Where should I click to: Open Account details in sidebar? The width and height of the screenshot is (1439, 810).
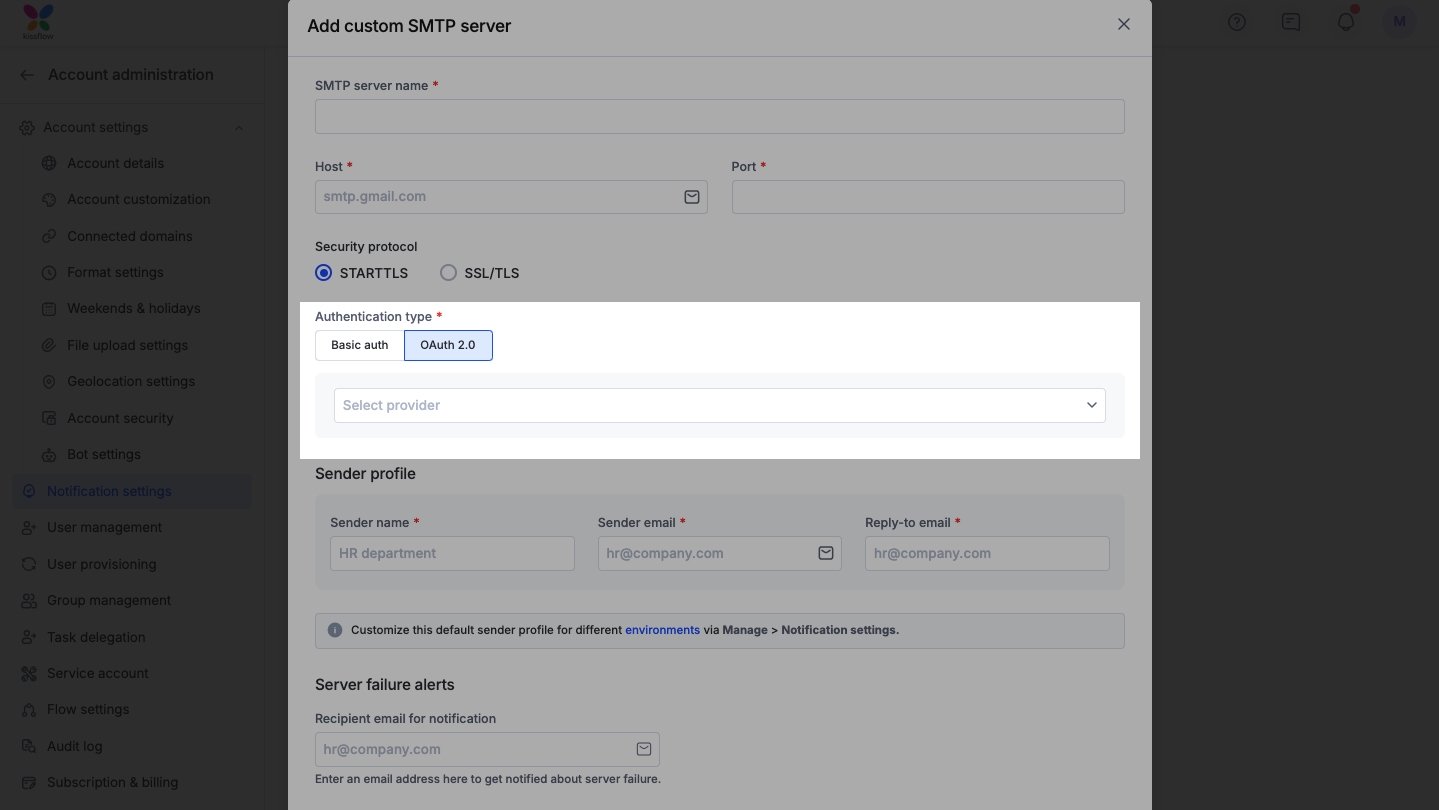(115, 163)
